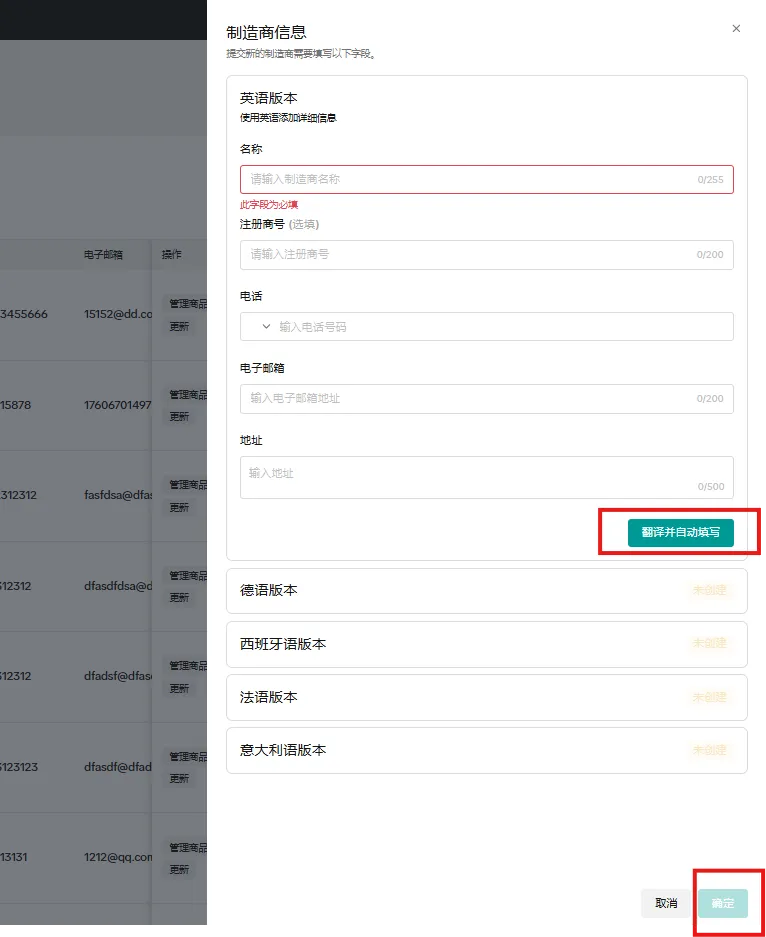Click 更新 in the 1212@qq.com row
766x937 pixels.
tap(179, 869)
